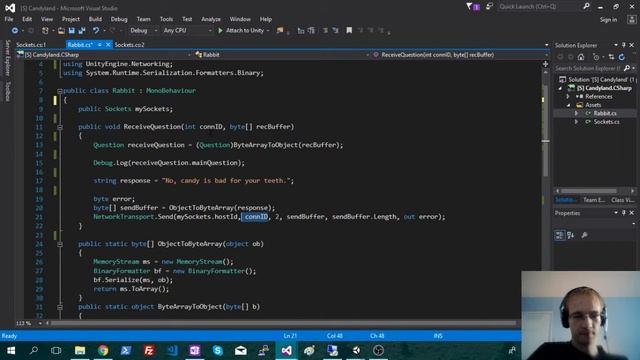The width and height of the screenshot is (640, 360).
Task: Switch to the Sockets.cs:1 tab
Action: [31, 45]
